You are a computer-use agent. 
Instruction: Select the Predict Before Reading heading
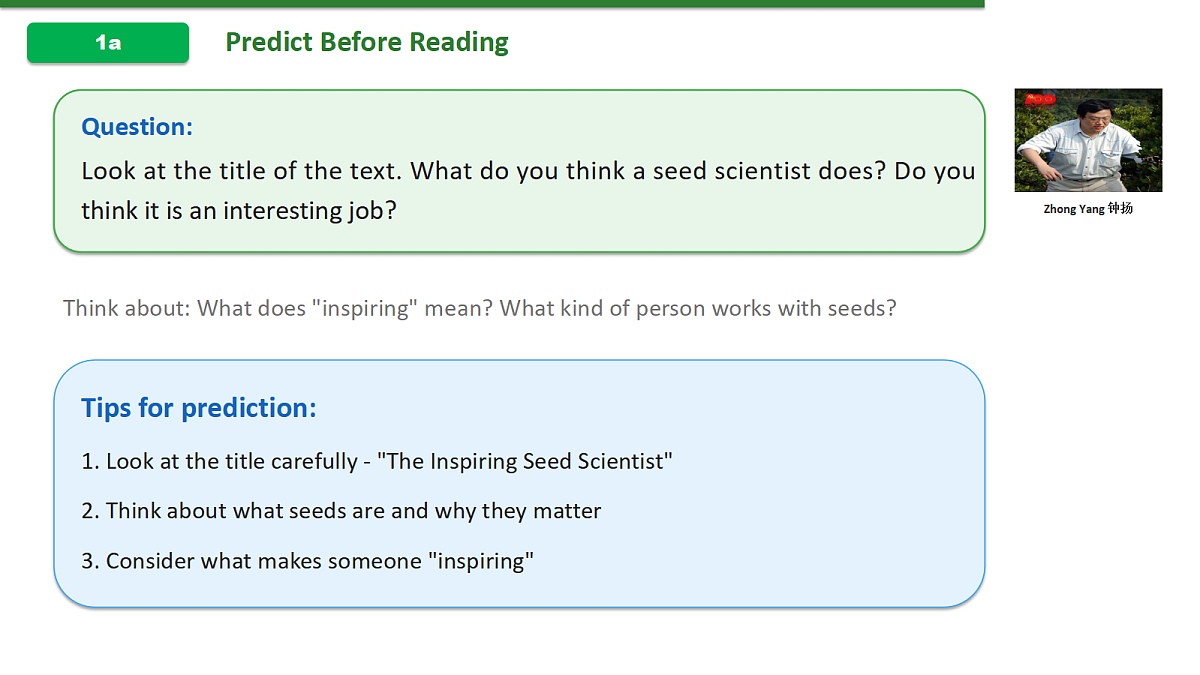pyautogui.click(x=367, y=42)
